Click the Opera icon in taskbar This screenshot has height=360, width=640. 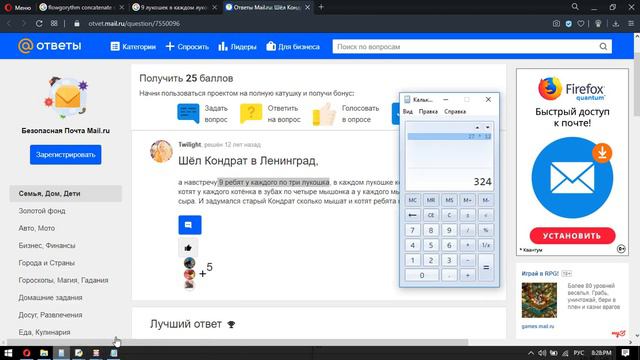click(x=26, y=353)
